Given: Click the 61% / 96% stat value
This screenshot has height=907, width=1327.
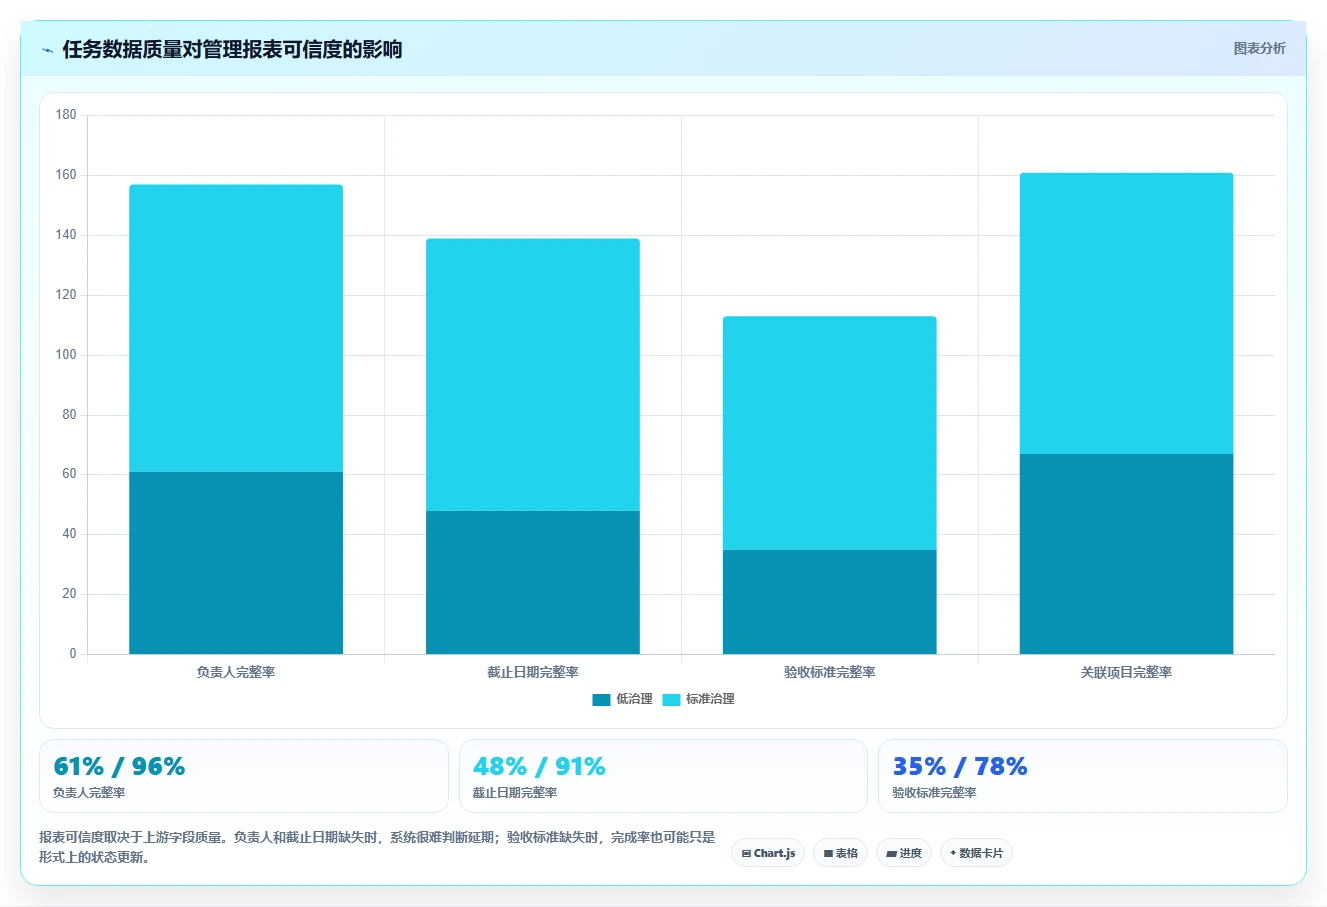Looking at the screenshot, I should coord(119,767).
